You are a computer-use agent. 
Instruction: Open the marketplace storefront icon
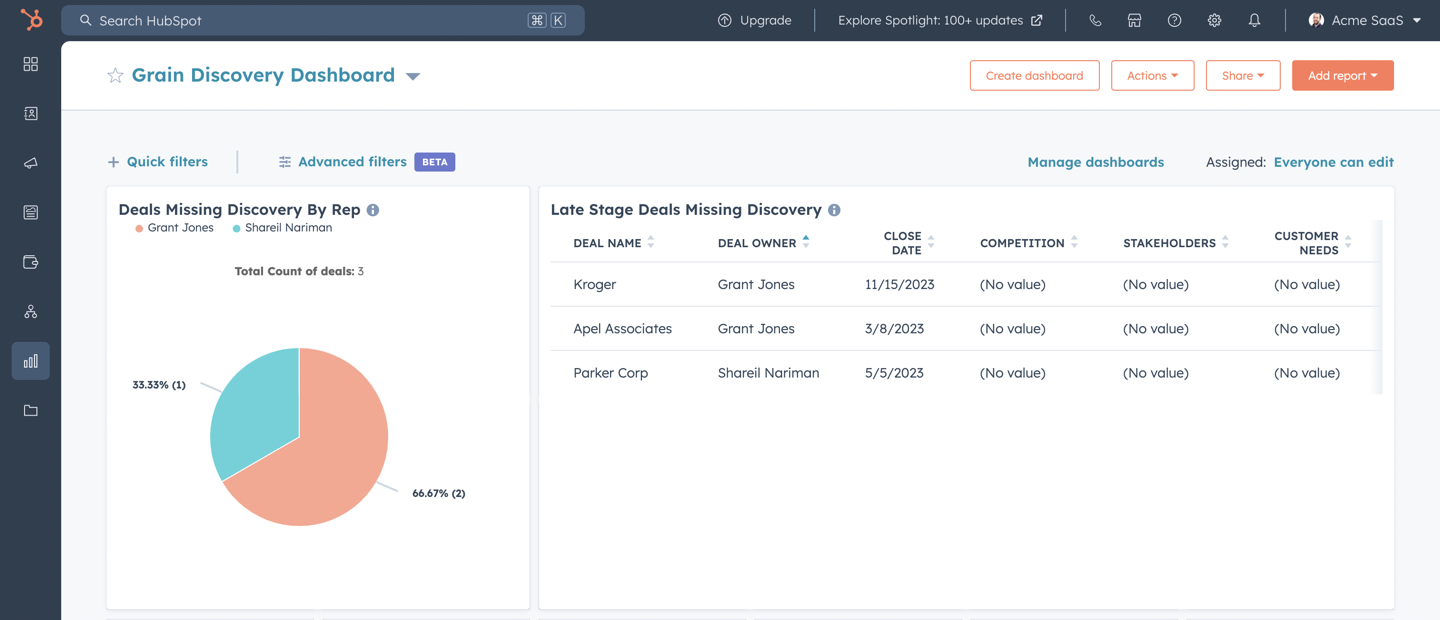[1134, 20]
